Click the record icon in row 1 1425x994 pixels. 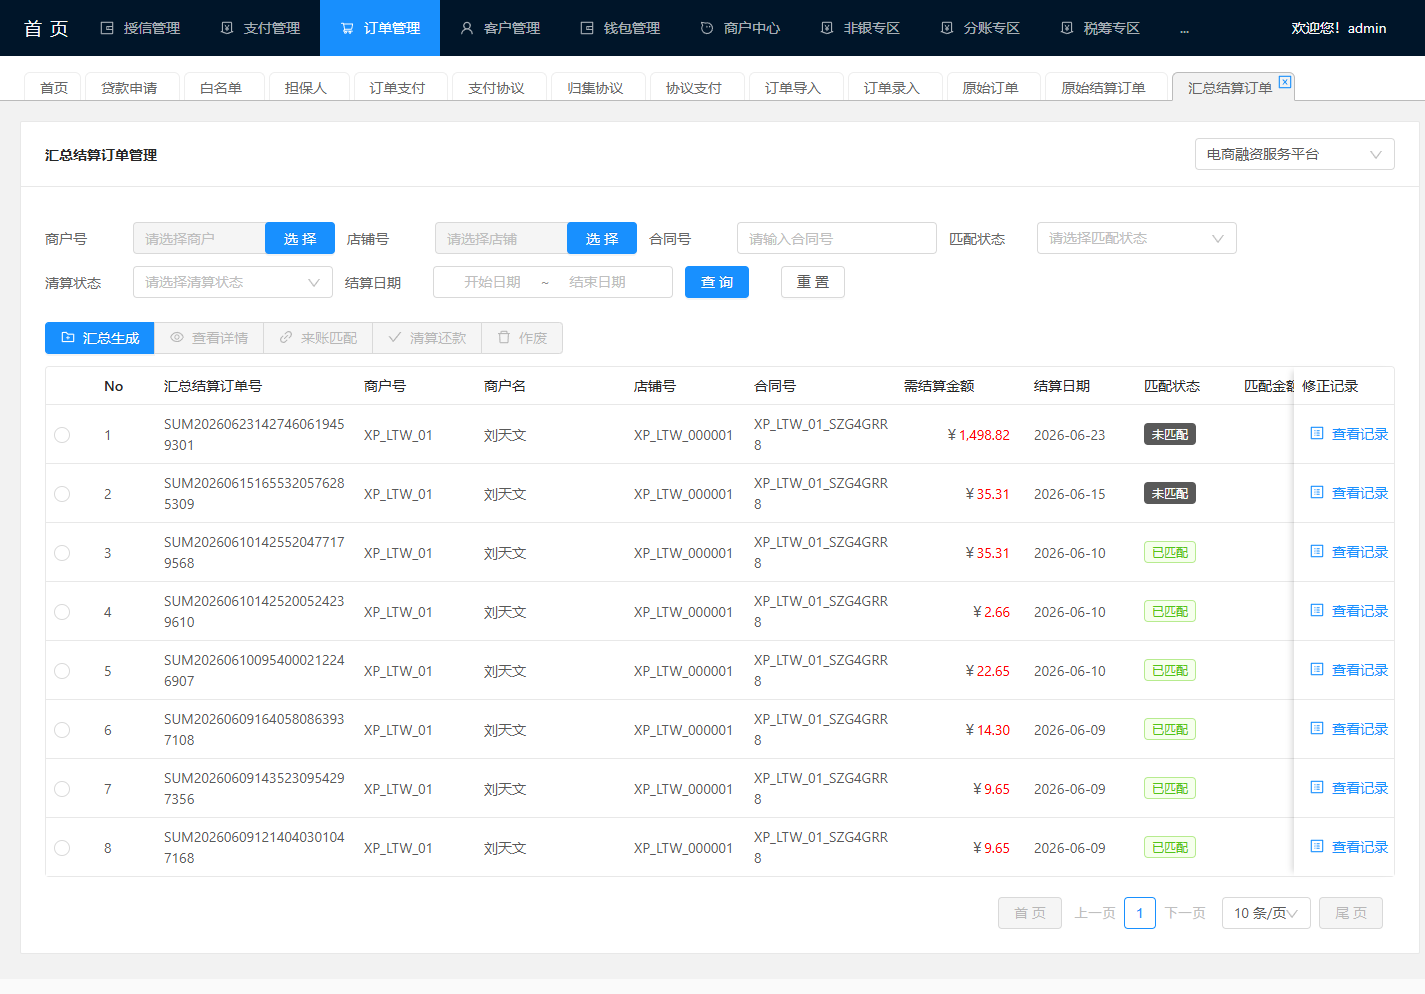tap(1317, 433)
